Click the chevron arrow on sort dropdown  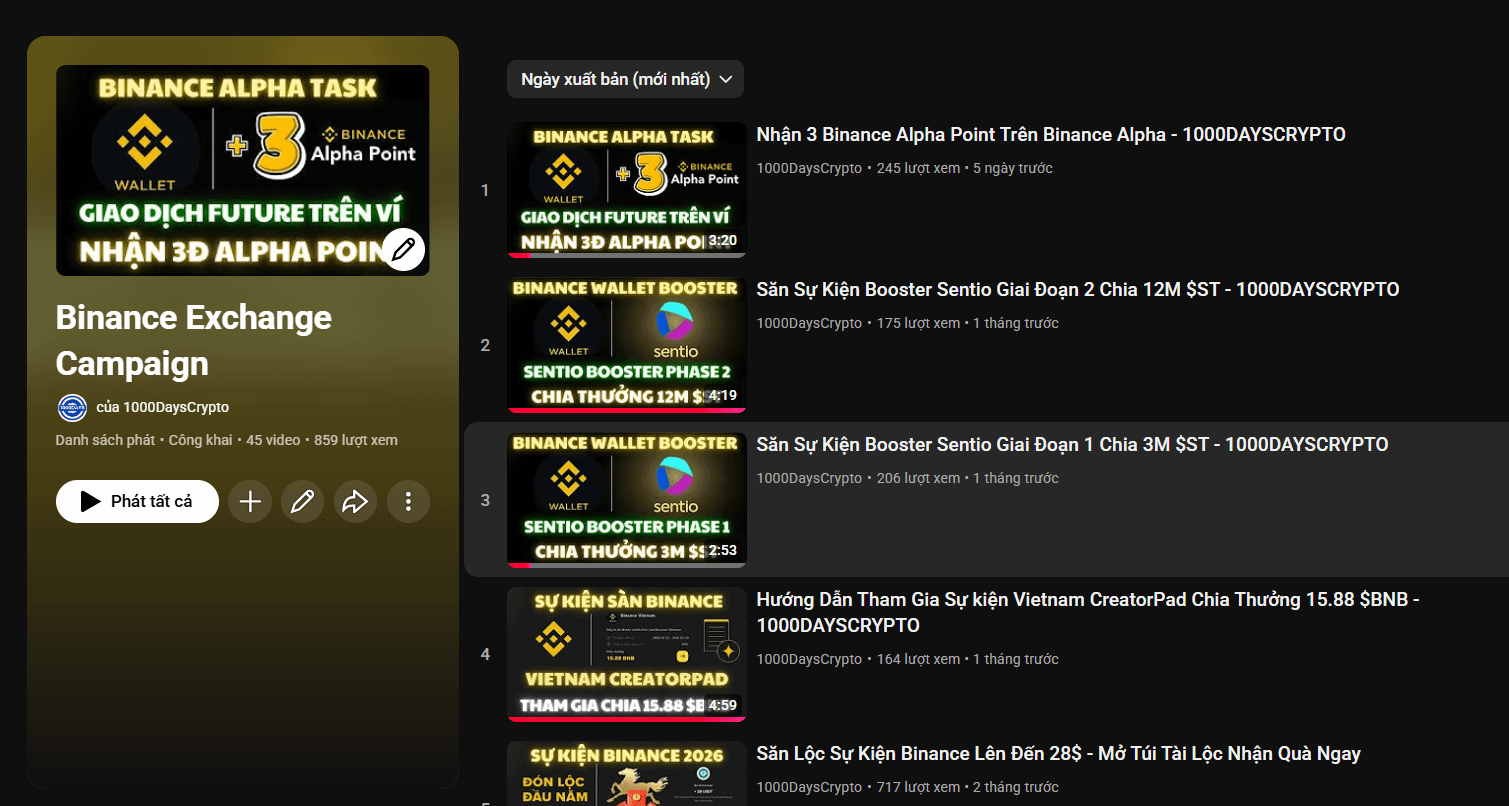(726, 79)
